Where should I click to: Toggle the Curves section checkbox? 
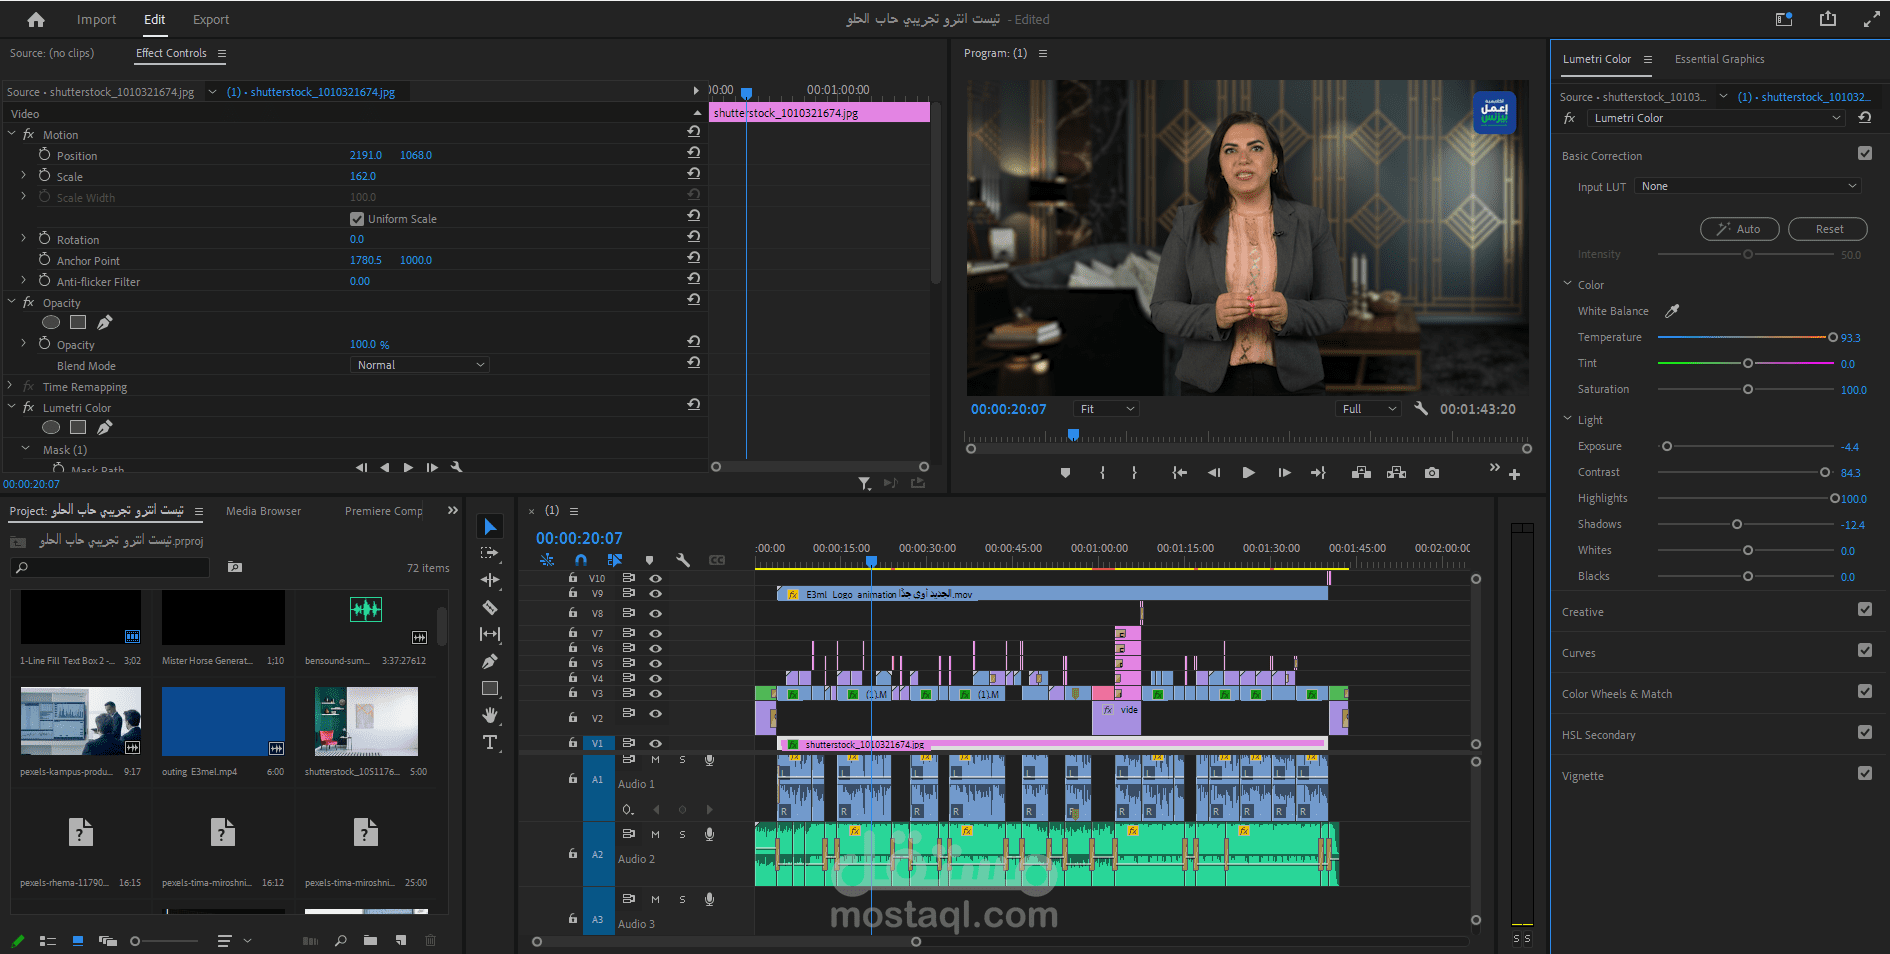[x=1865, y=650]
